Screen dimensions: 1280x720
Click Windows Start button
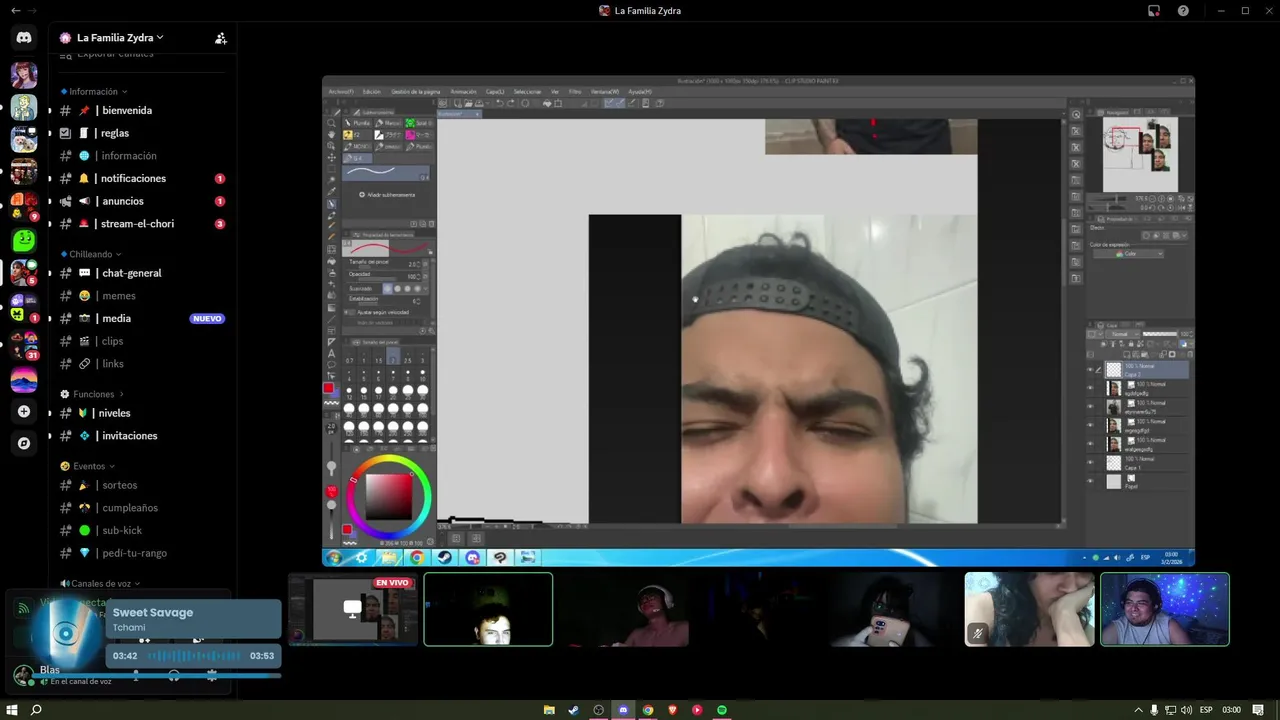(x=13, y=710)
